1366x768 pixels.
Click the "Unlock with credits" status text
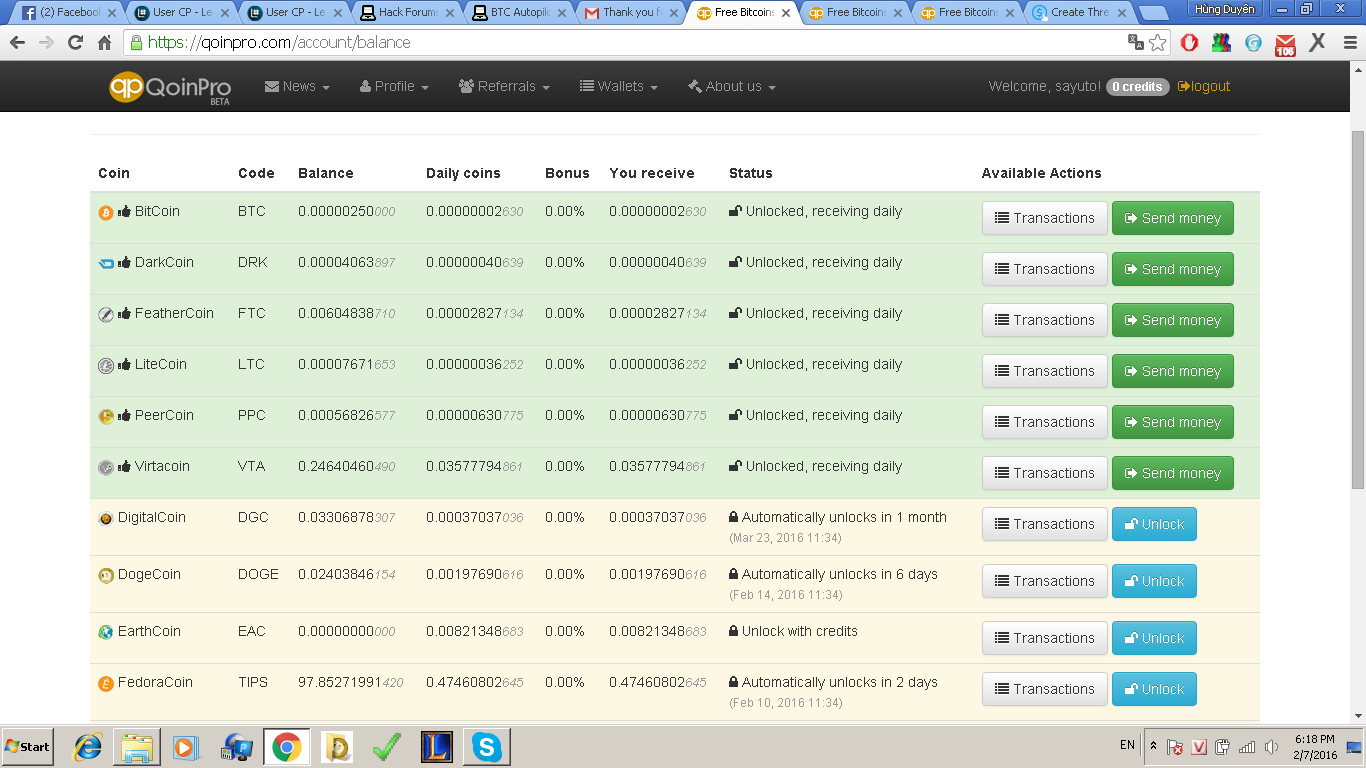[x=799, y=632]
